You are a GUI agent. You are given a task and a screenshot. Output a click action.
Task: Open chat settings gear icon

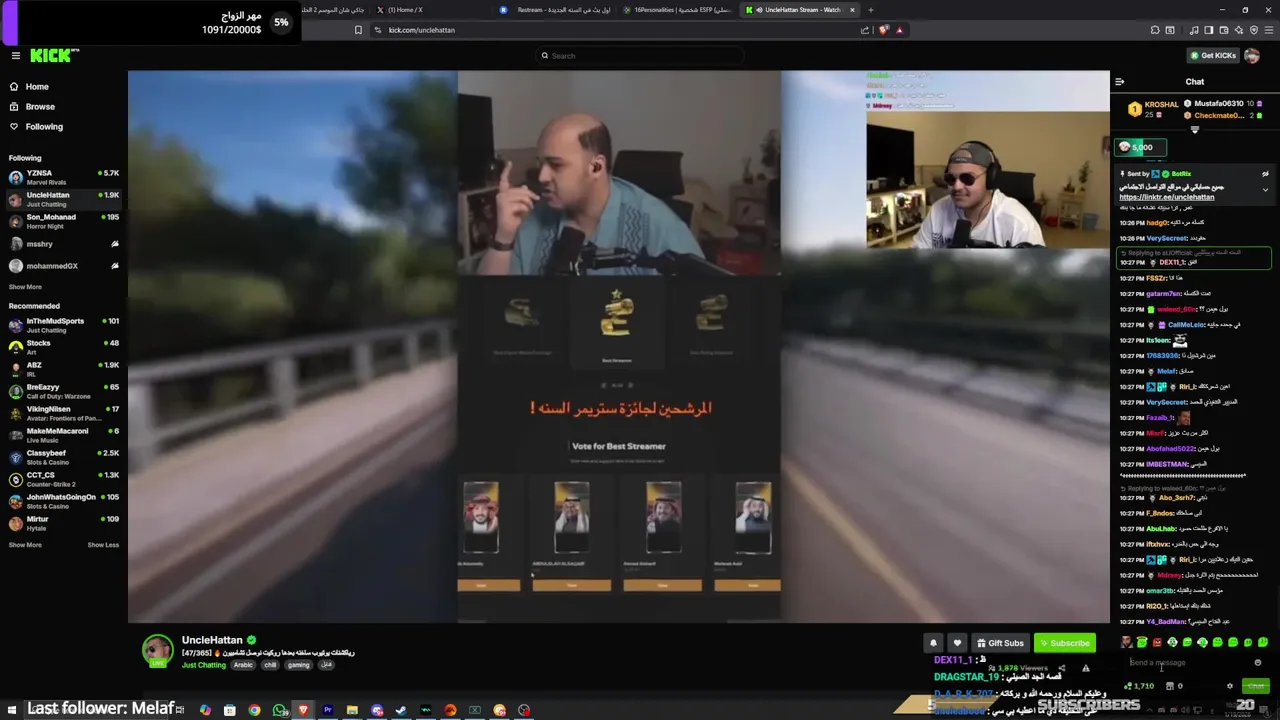(1230, 686)
